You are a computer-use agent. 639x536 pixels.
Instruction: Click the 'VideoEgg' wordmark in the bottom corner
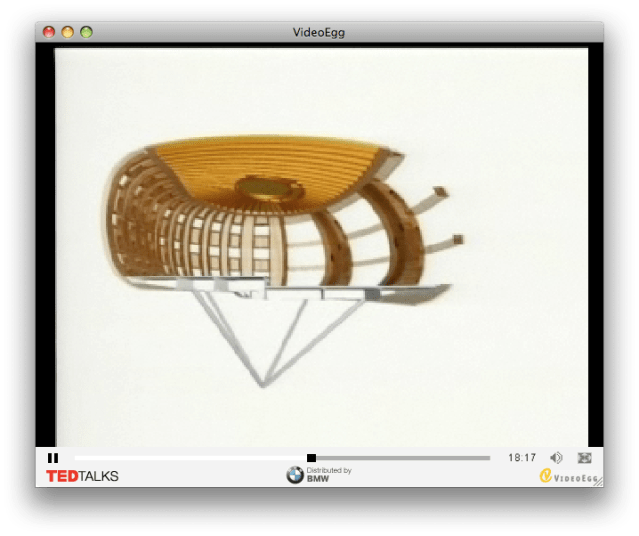click(x=575, y=478)
